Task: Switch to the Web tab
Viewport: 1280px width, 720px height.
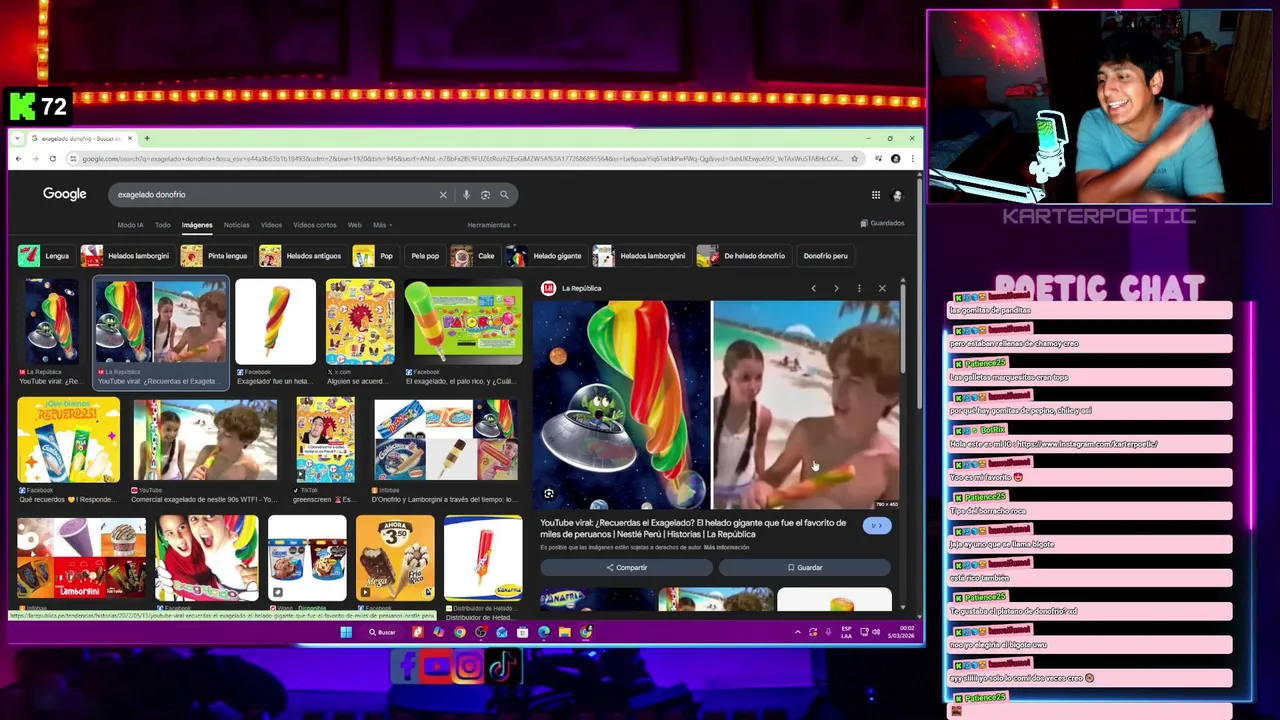Action: 354,225
